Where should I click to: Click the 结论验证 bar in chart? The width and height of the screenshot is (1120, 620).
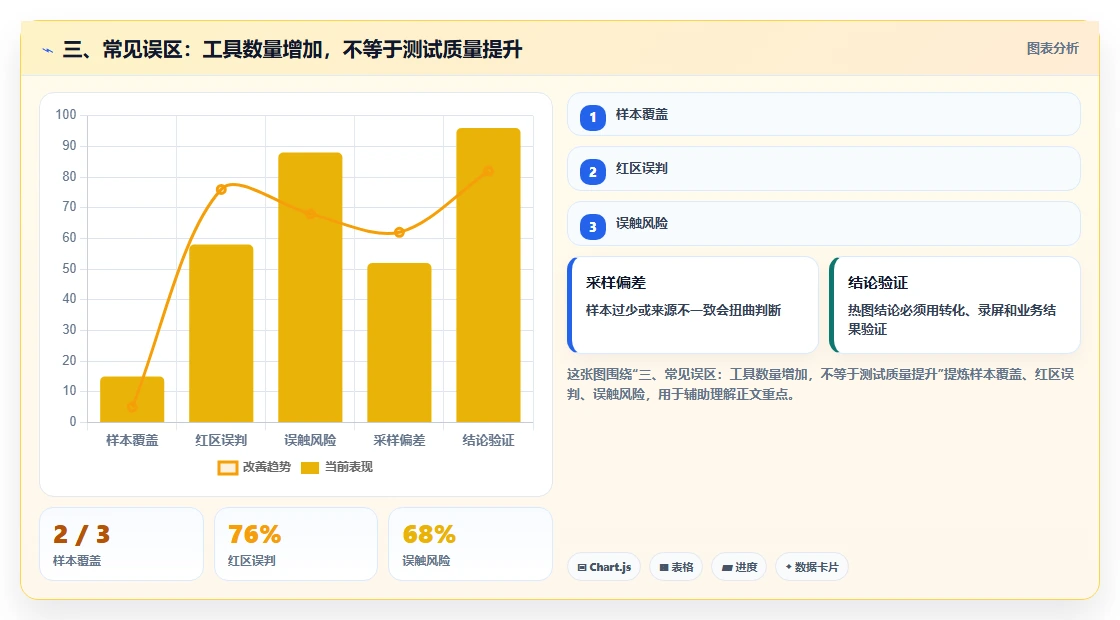489,275
